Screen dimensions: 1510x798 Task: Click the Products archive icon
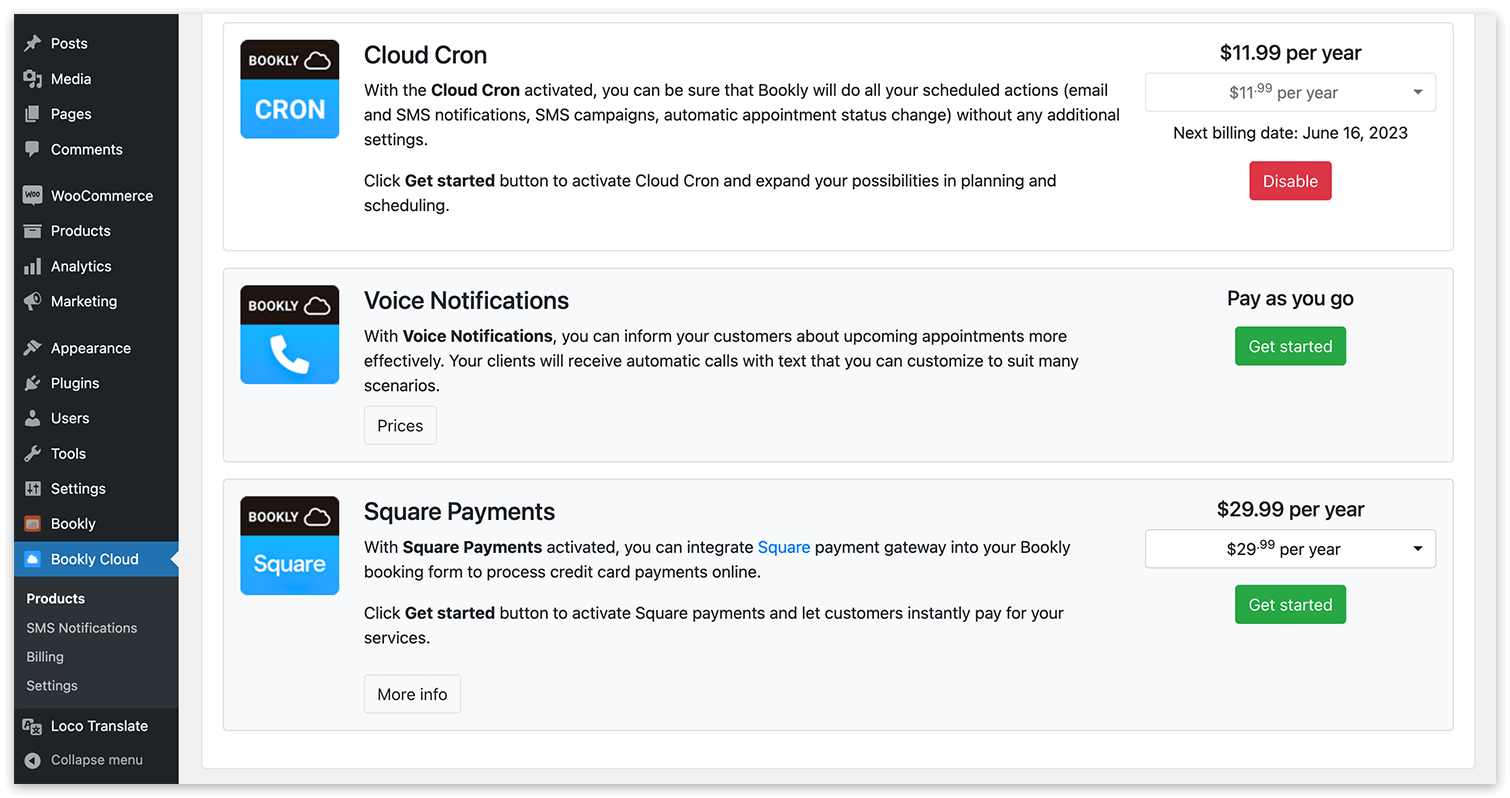click(33, 231)
